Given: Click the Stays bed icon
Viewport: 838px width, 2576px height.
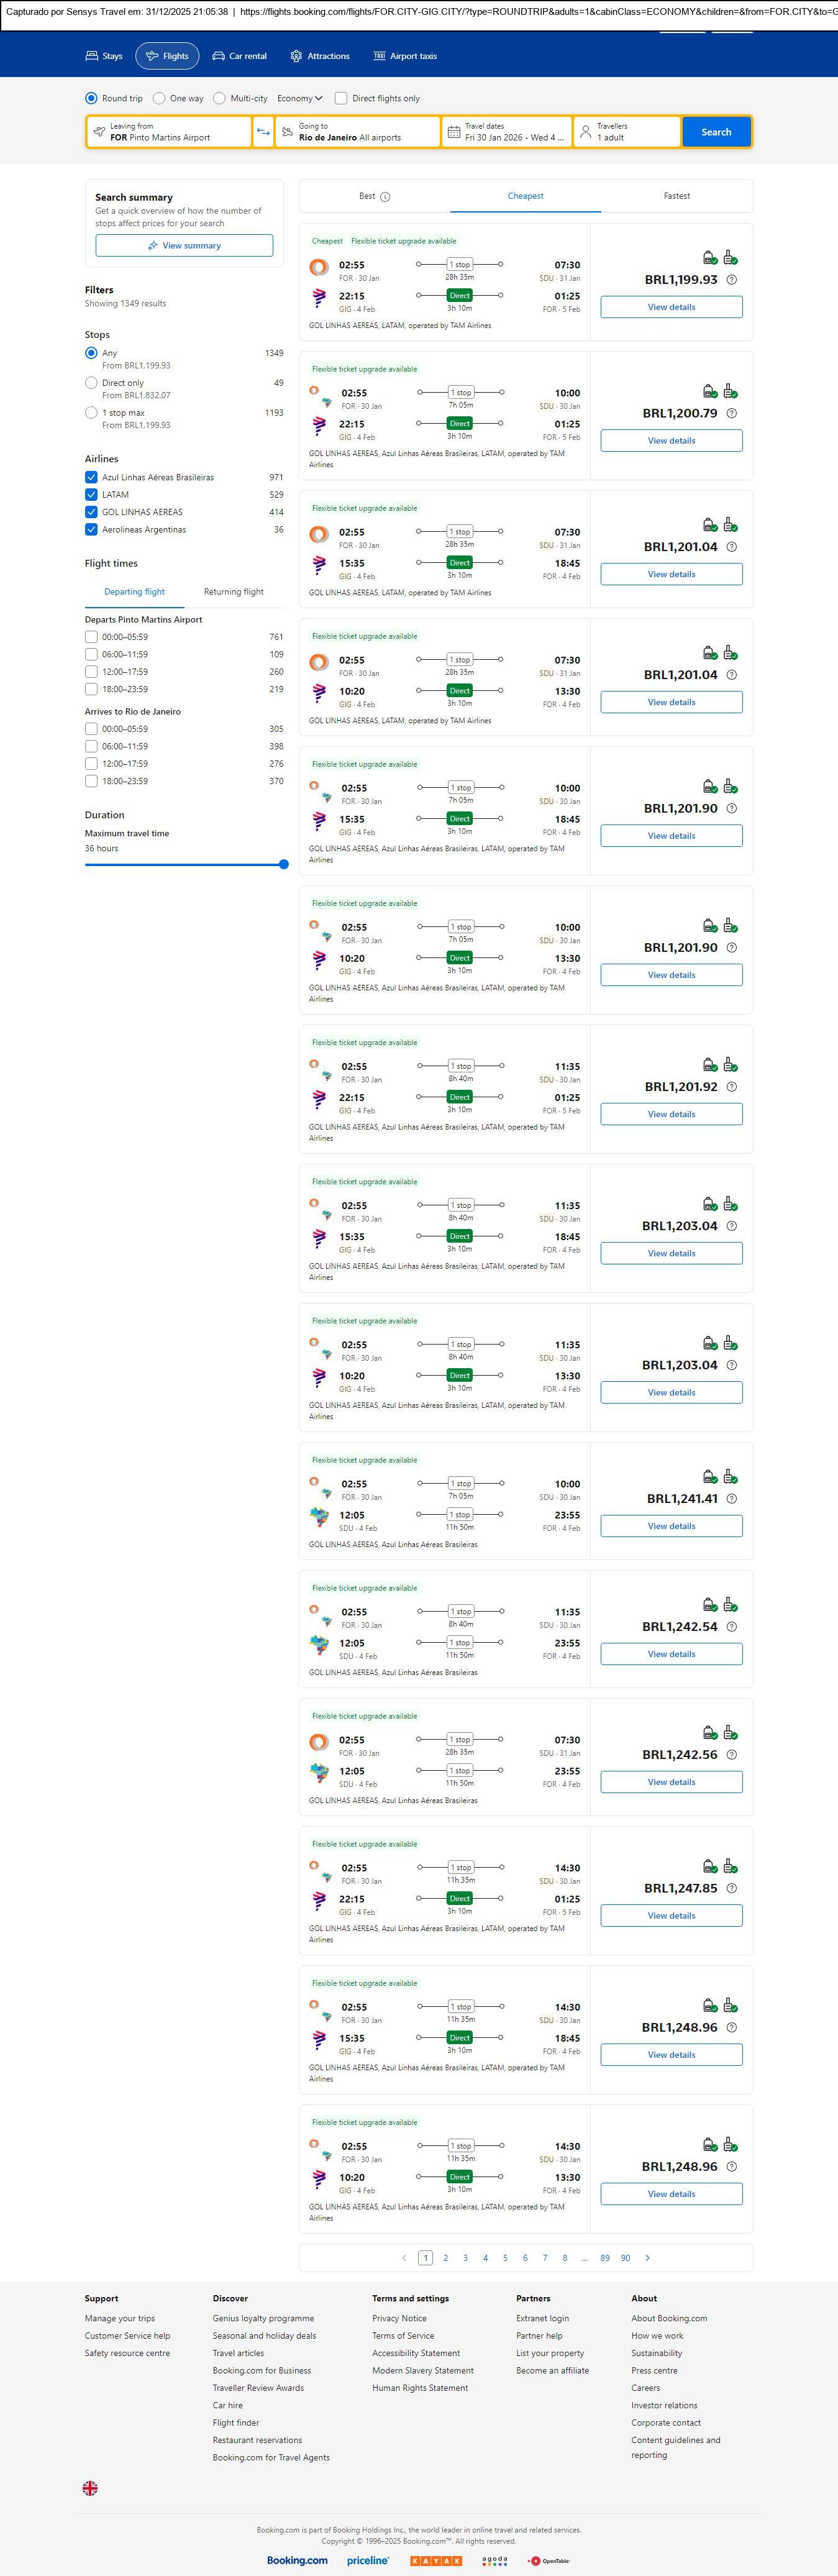Looking at the screenshot, I should coord(92,56).
